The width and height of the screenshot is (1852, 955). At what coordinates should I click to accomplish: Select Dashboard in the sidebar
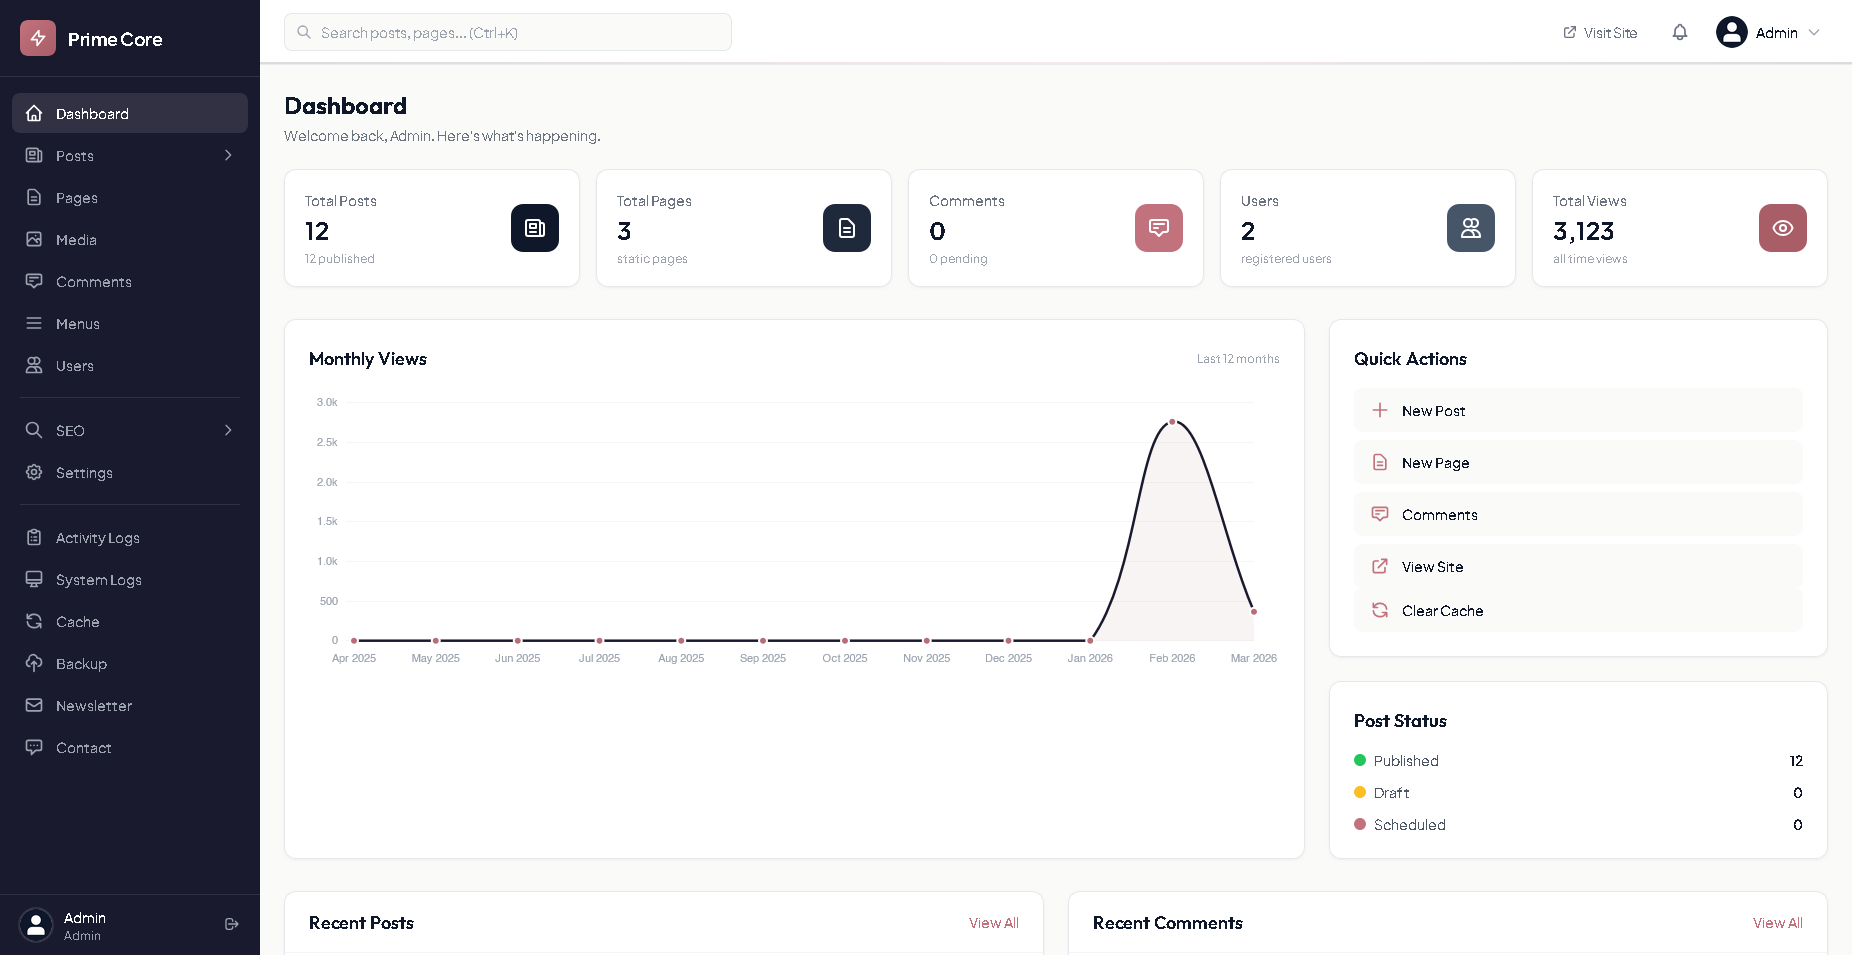click(92, 113)
